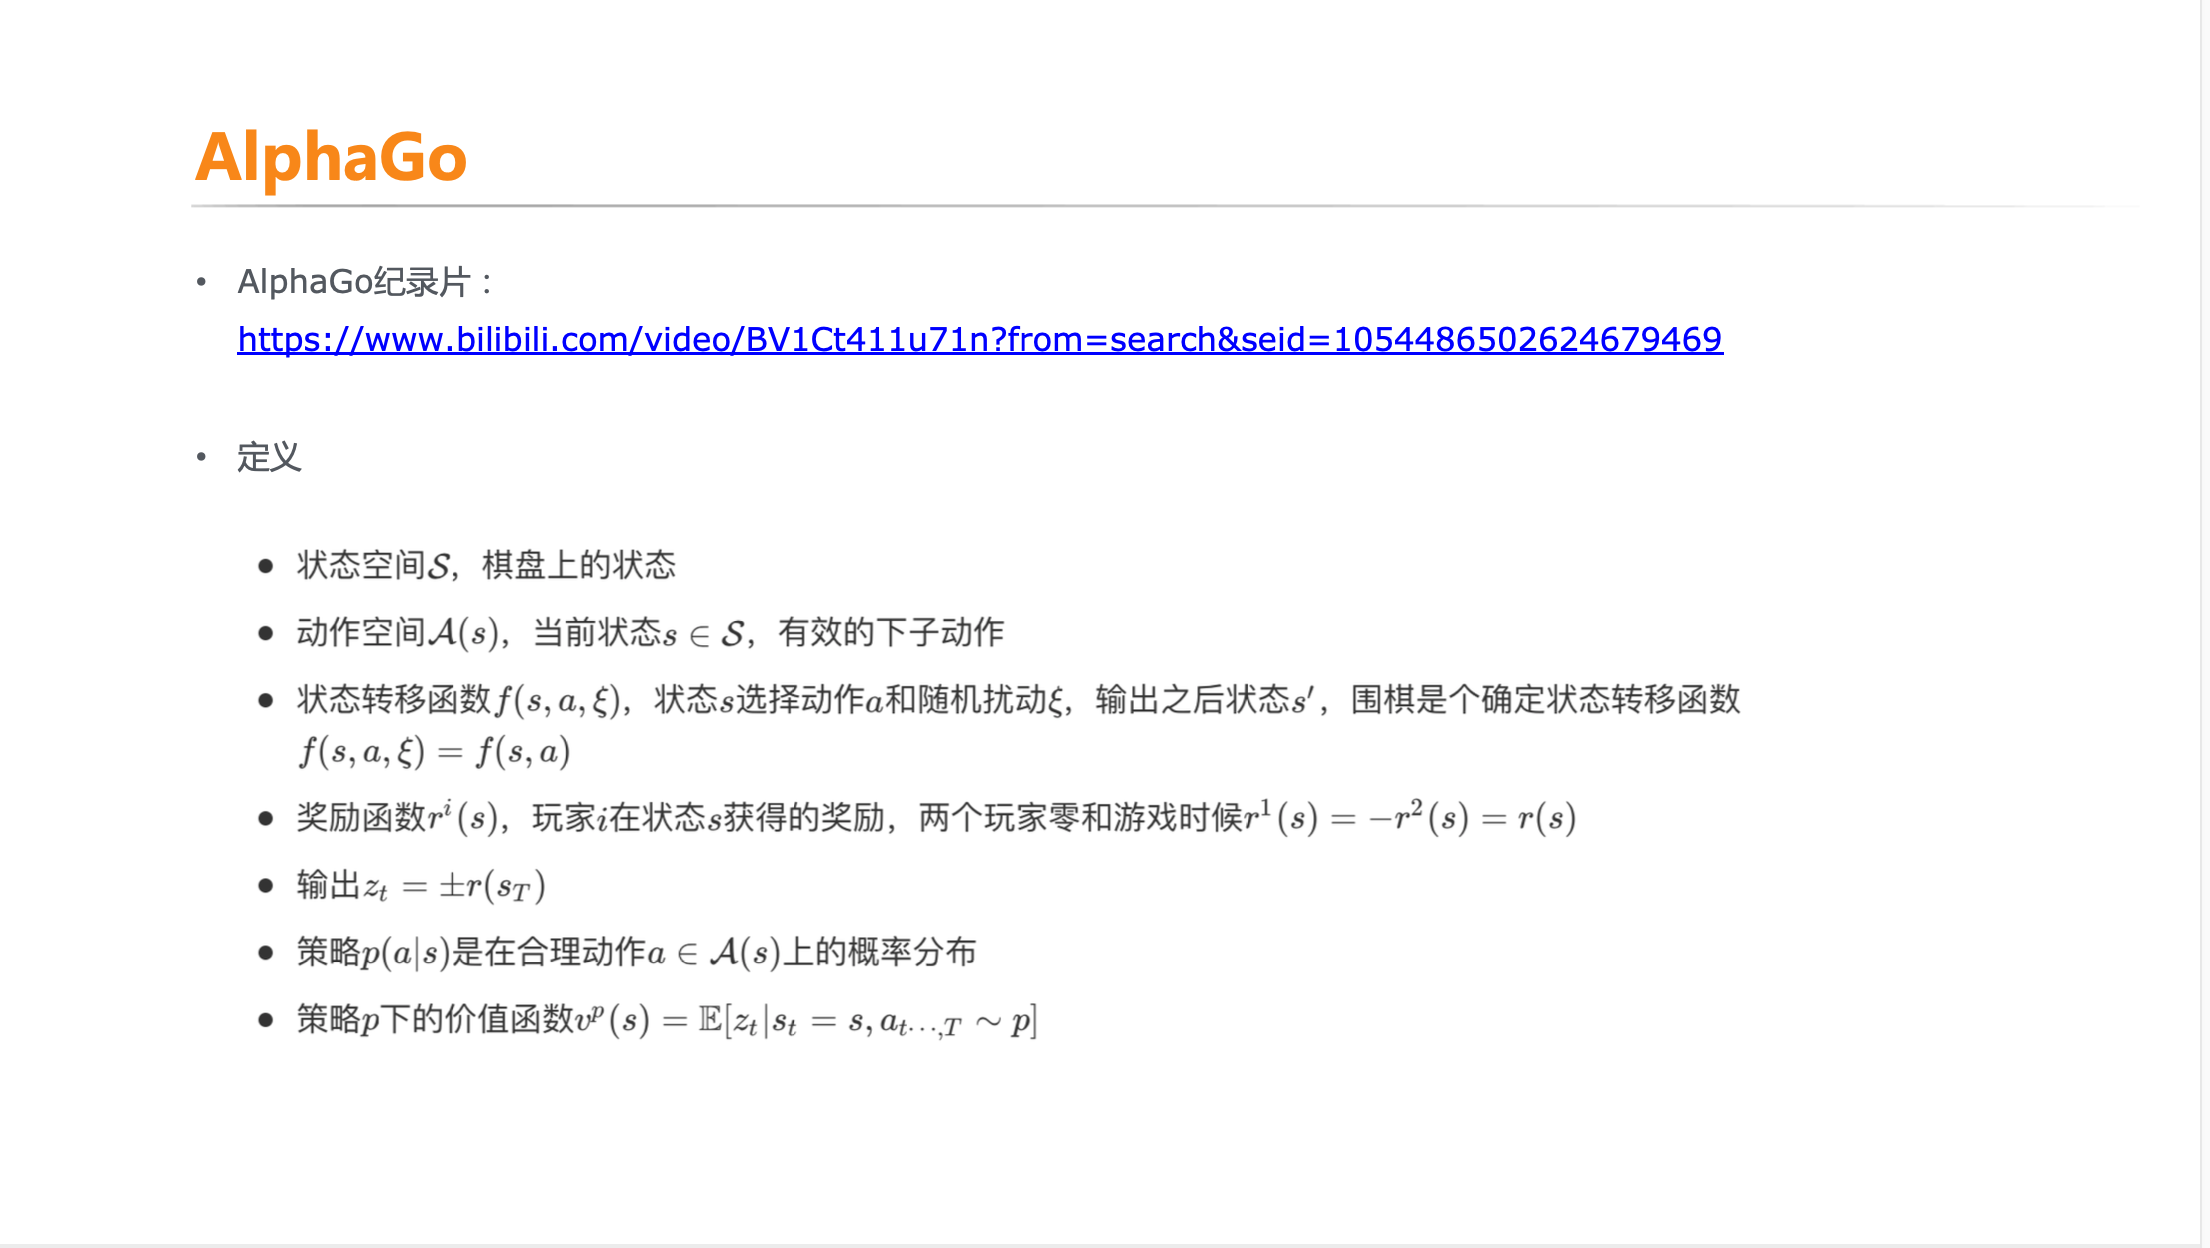This screenshot has height=1248, width=2210.
Task: Click the '定义' bullet heading
Action: [269, 457]
